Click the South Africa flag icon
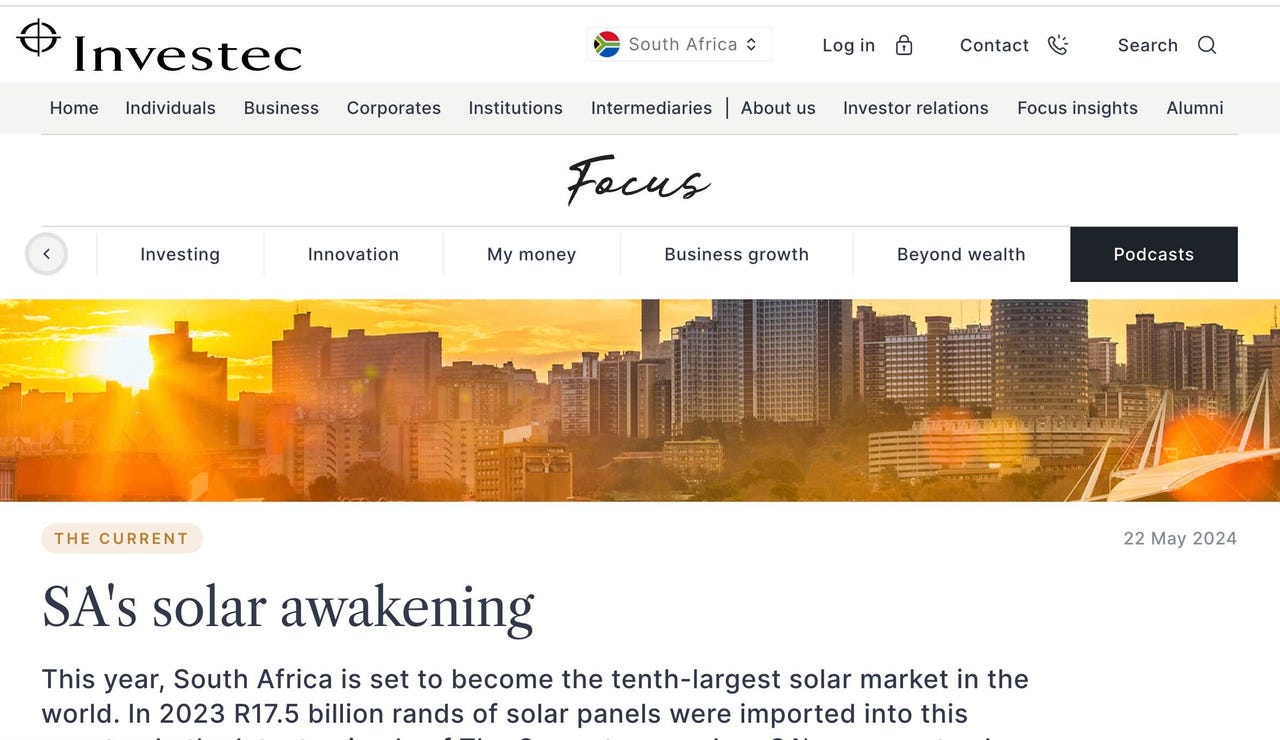The image size is (1280, 740). pos(606,44)
